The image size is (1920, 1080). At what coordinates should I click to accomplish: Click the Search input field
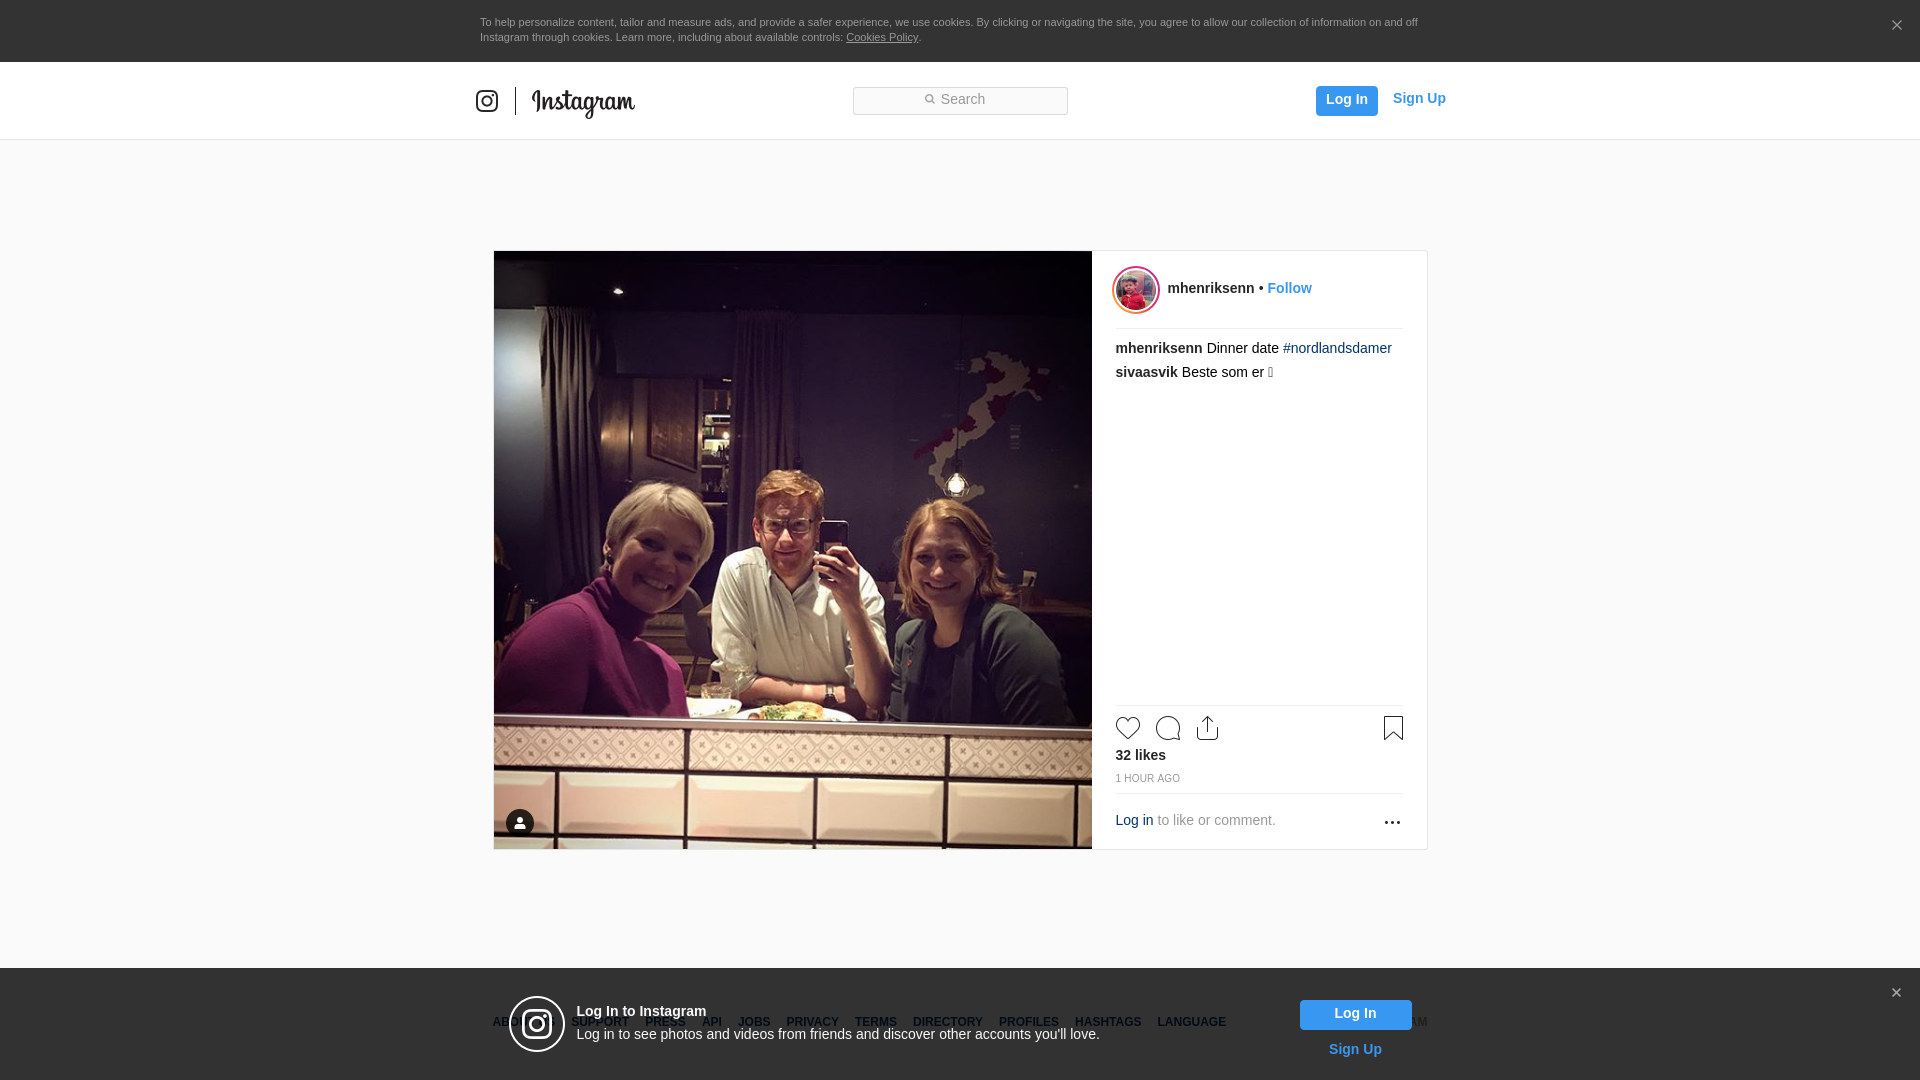coord(960,100)
